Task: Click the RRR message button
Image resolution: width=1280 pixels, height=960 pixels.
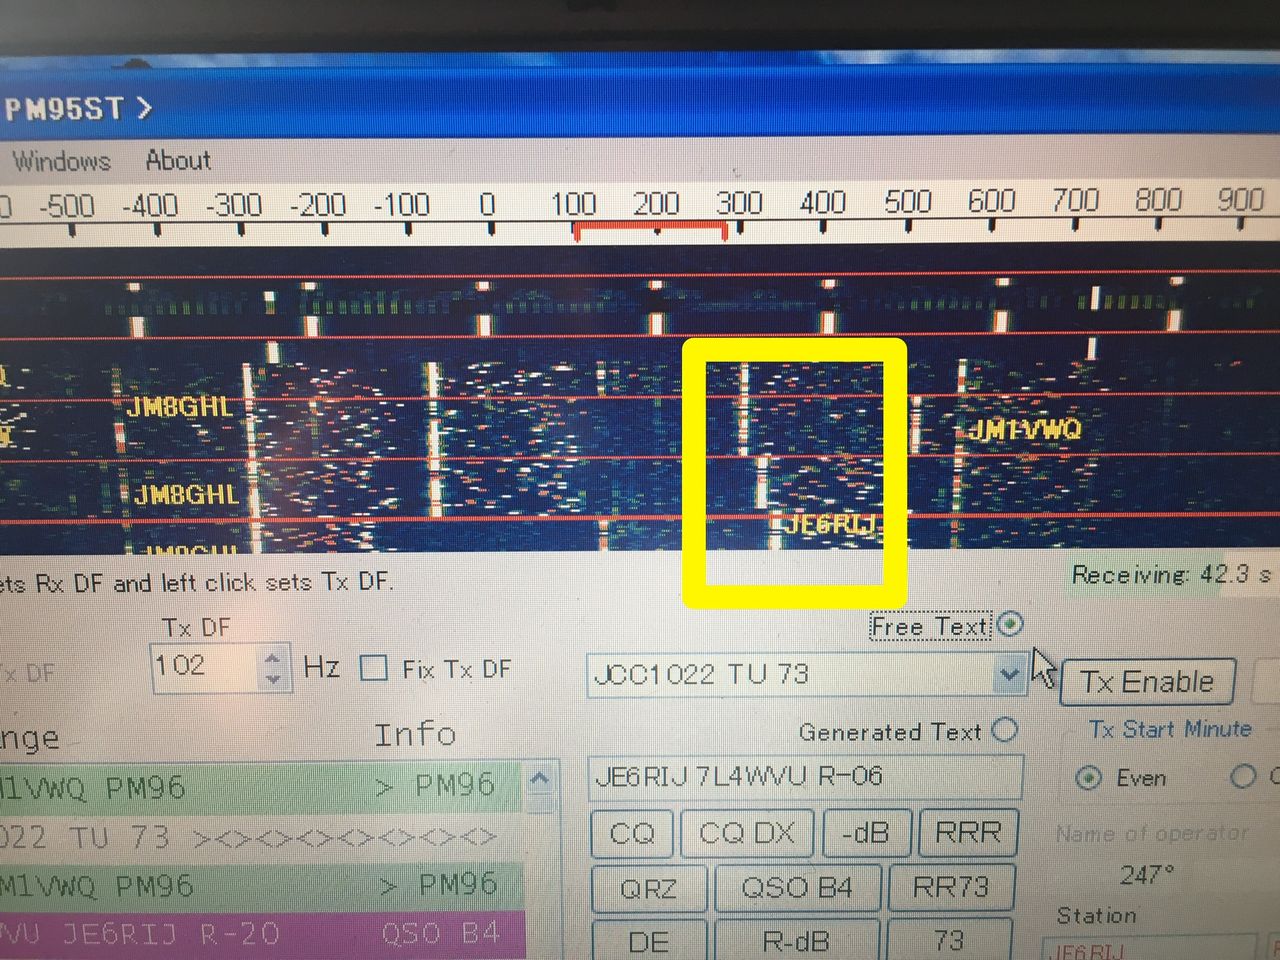Action: [x=966, y=833]
